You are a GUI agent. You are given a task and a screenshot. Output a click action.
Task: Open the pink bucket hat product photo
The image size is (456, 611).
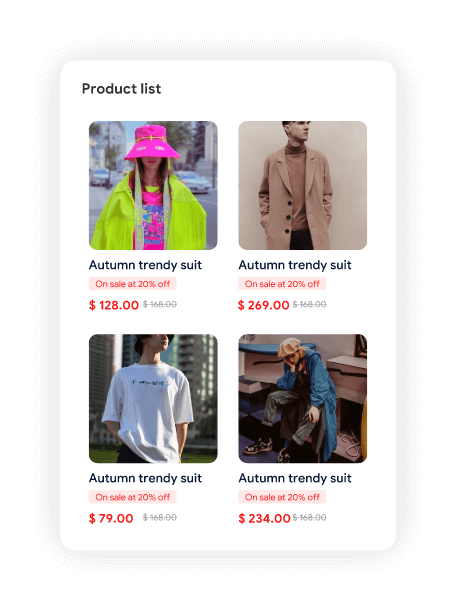point(153,185)
